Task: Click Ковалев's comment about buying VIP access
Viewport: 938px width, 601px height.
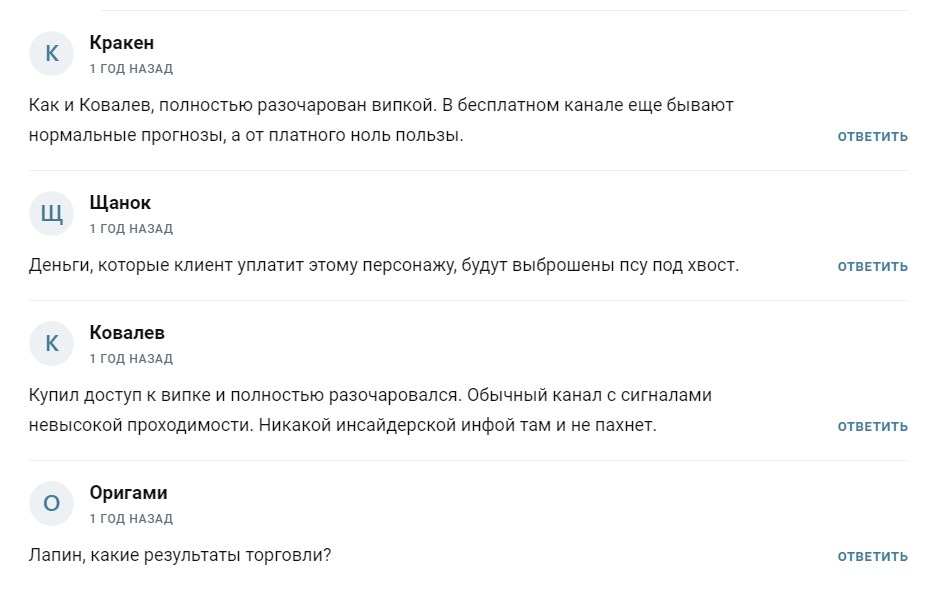Action: pyautogui.click(x=370, y=410)
